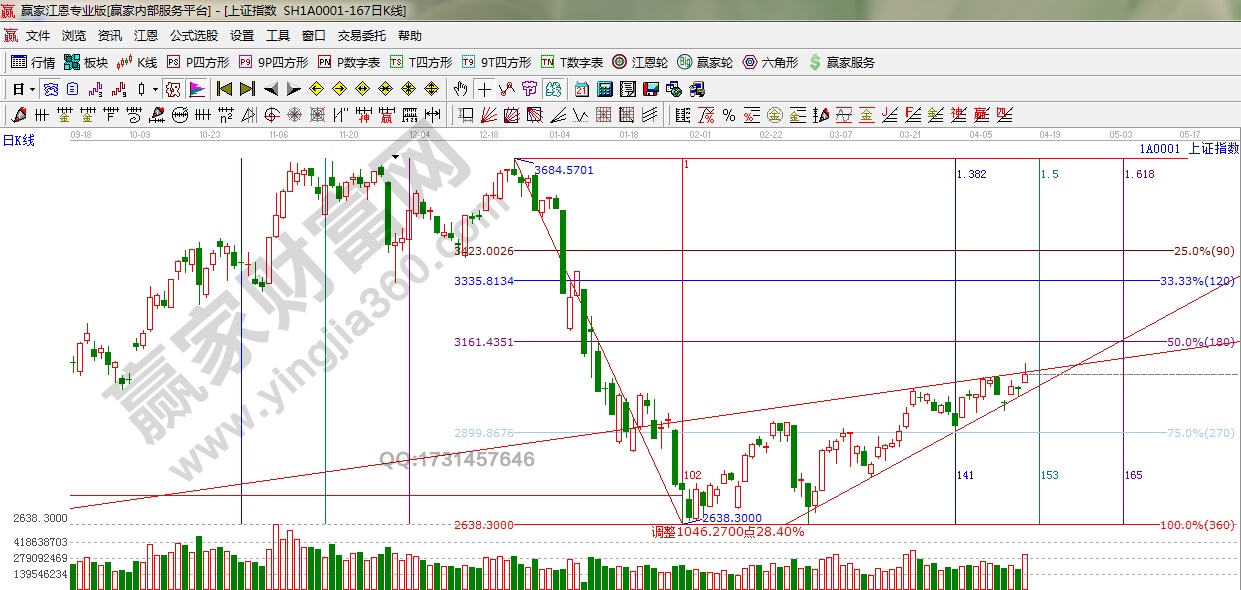Select the hand pan tool

point(460,89)
